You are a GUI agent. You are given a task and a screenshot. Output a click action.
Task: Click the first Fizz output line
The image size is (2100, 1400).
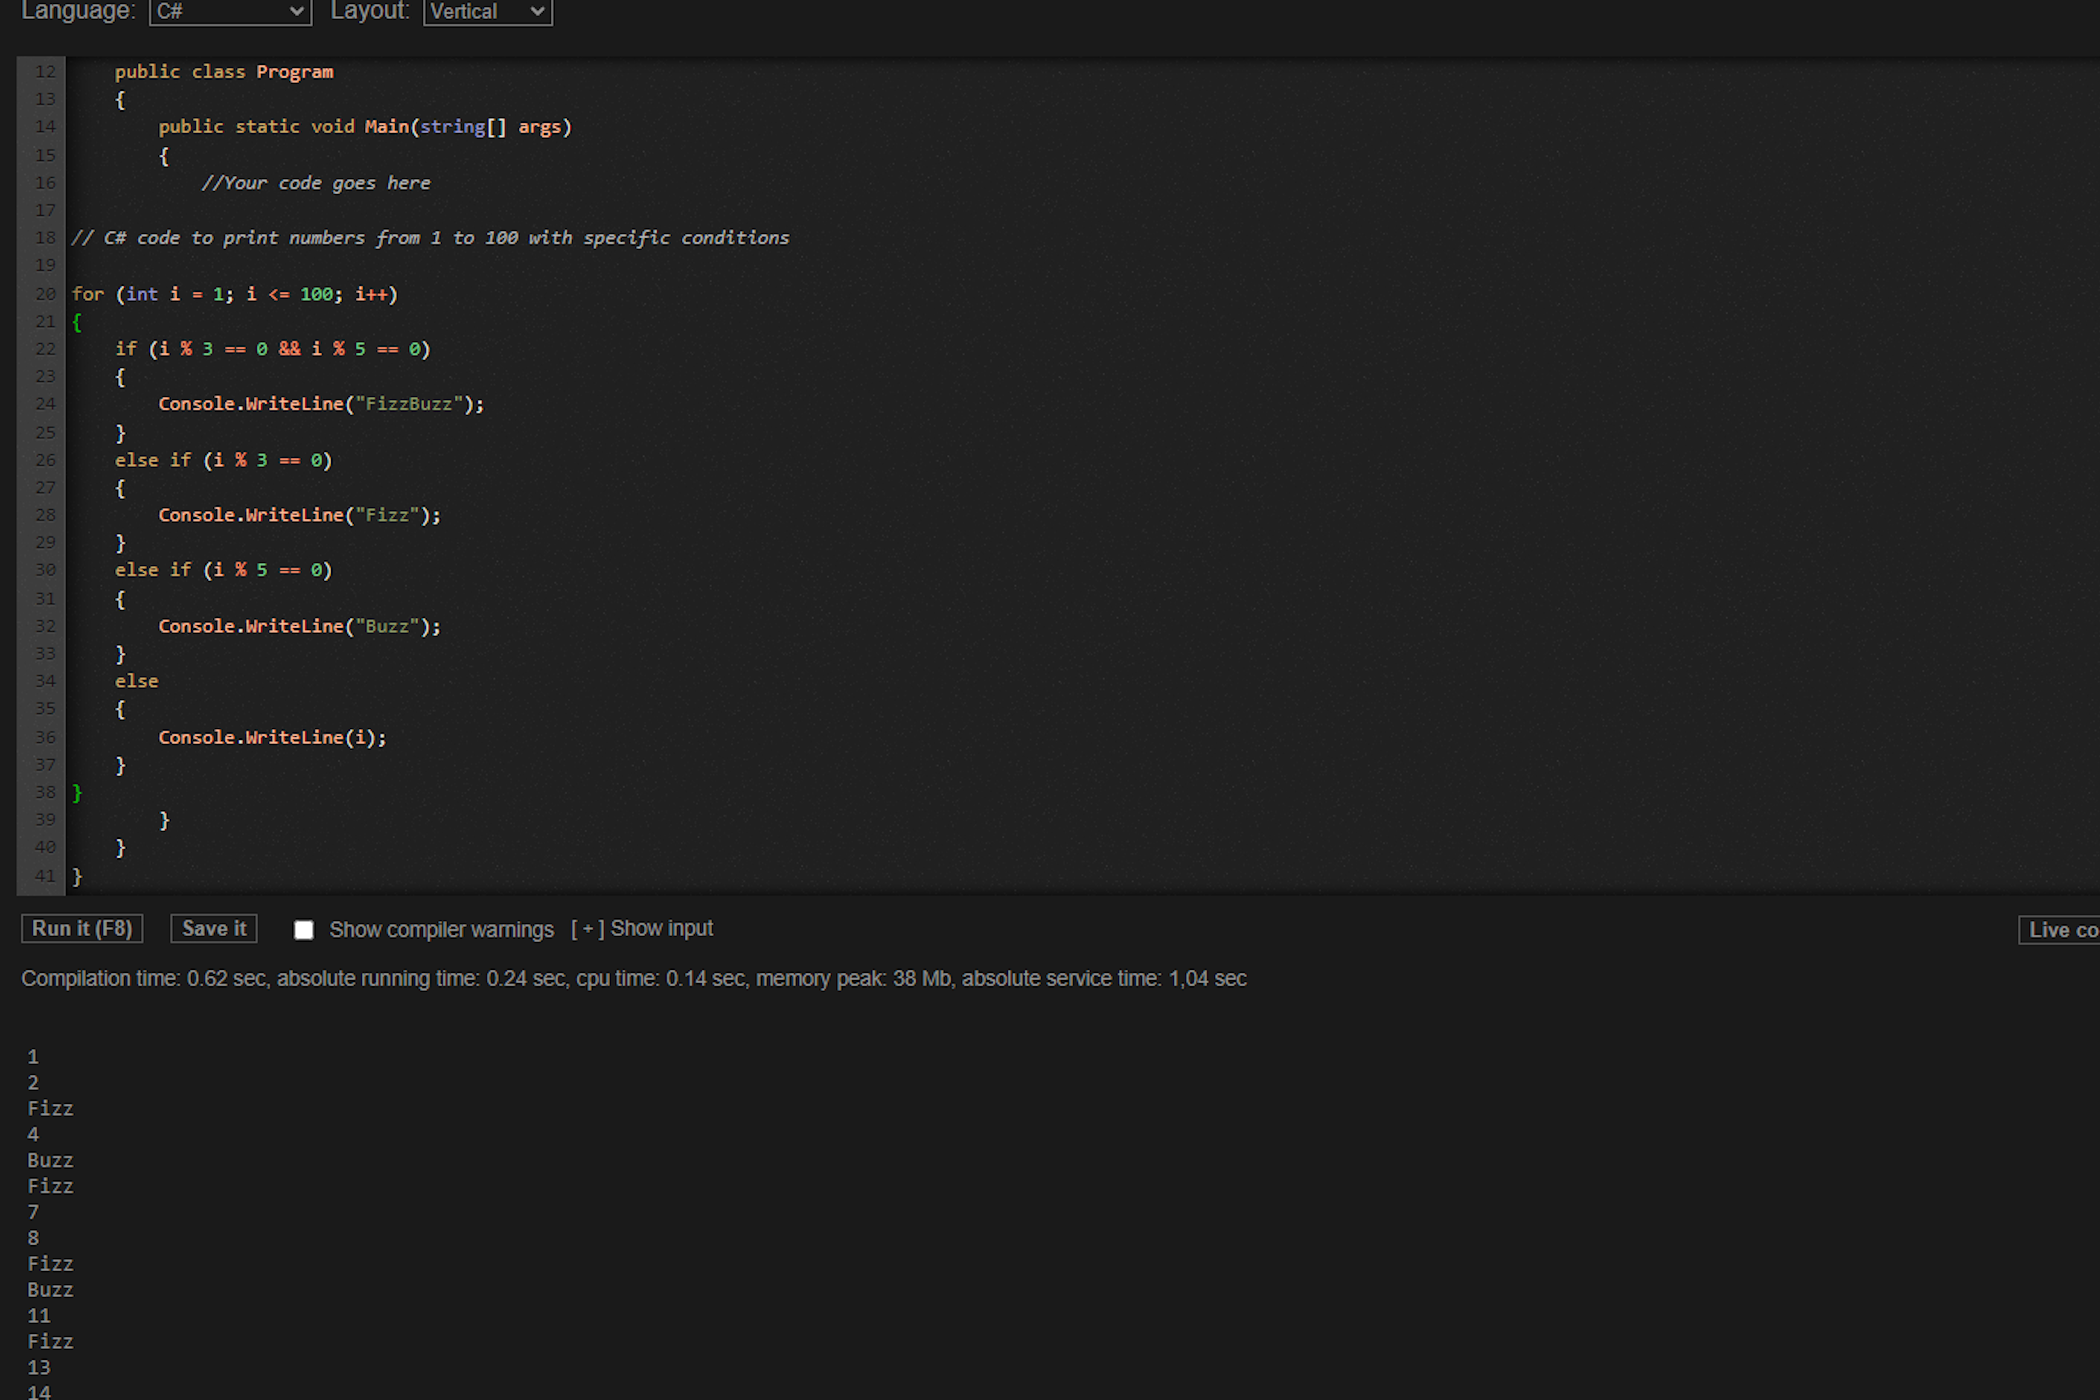pos(50,1109)
